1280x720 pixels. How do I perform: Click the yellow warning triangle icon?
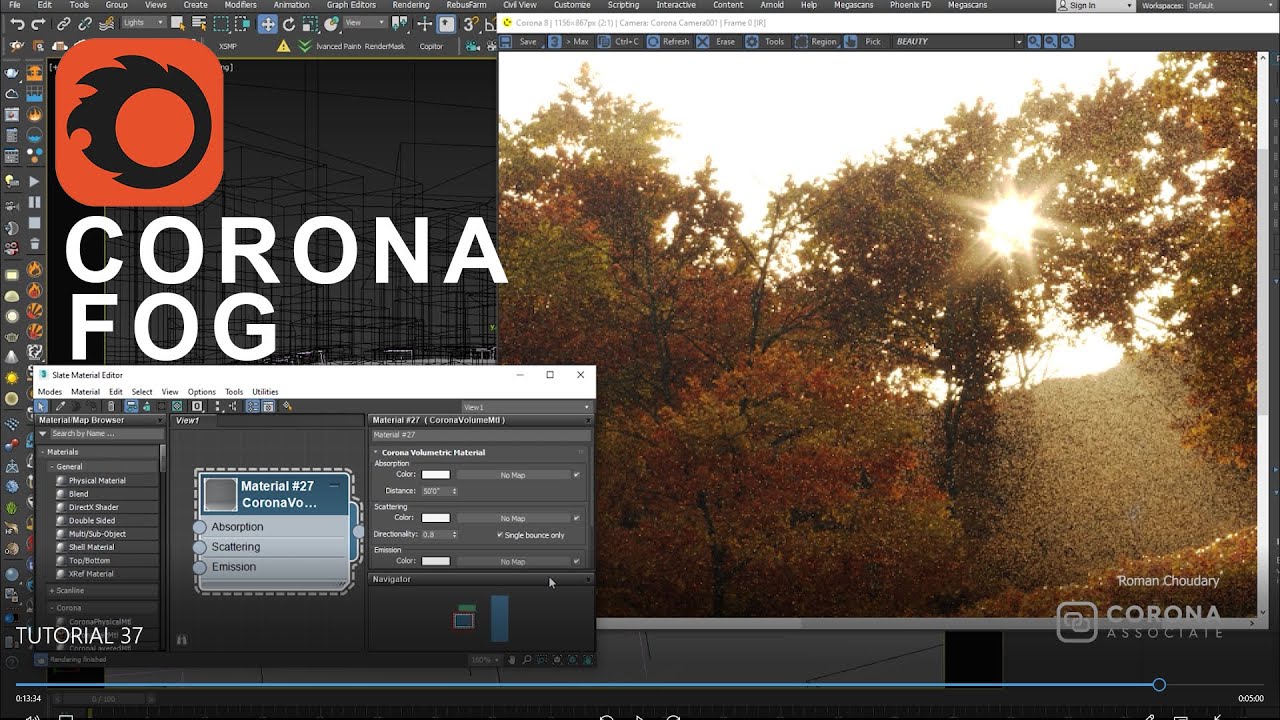pos(284,46)
